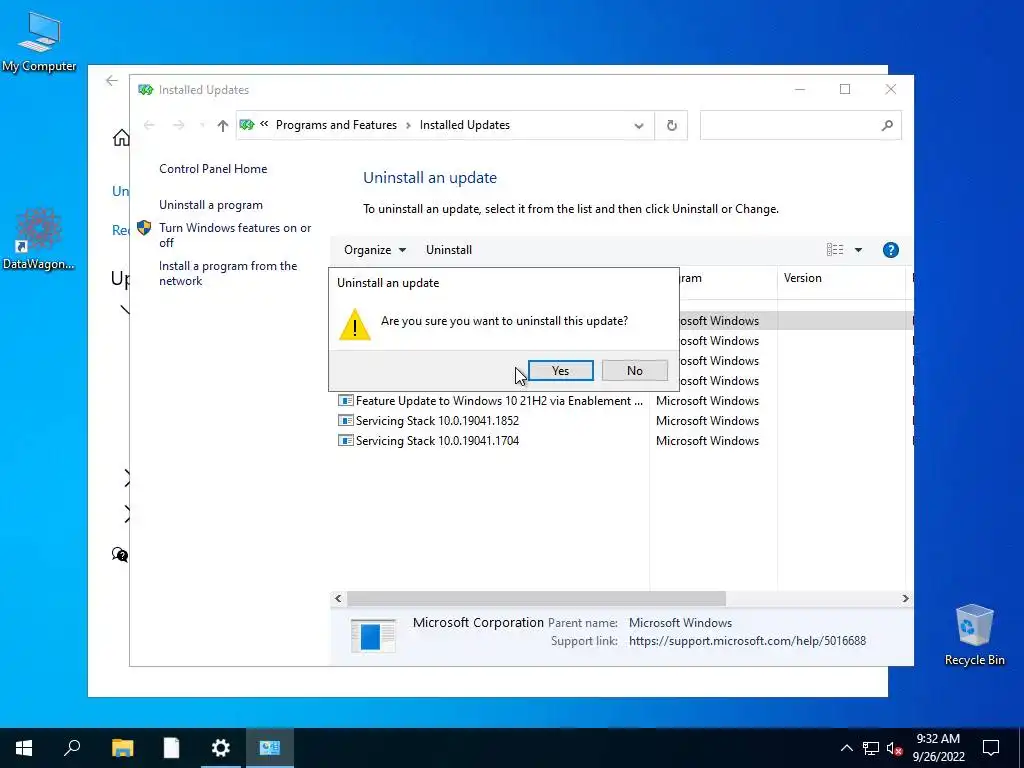Open Uninstall a program link
The width and height of the screenshot is (1024, 768).
click(211, 205)
